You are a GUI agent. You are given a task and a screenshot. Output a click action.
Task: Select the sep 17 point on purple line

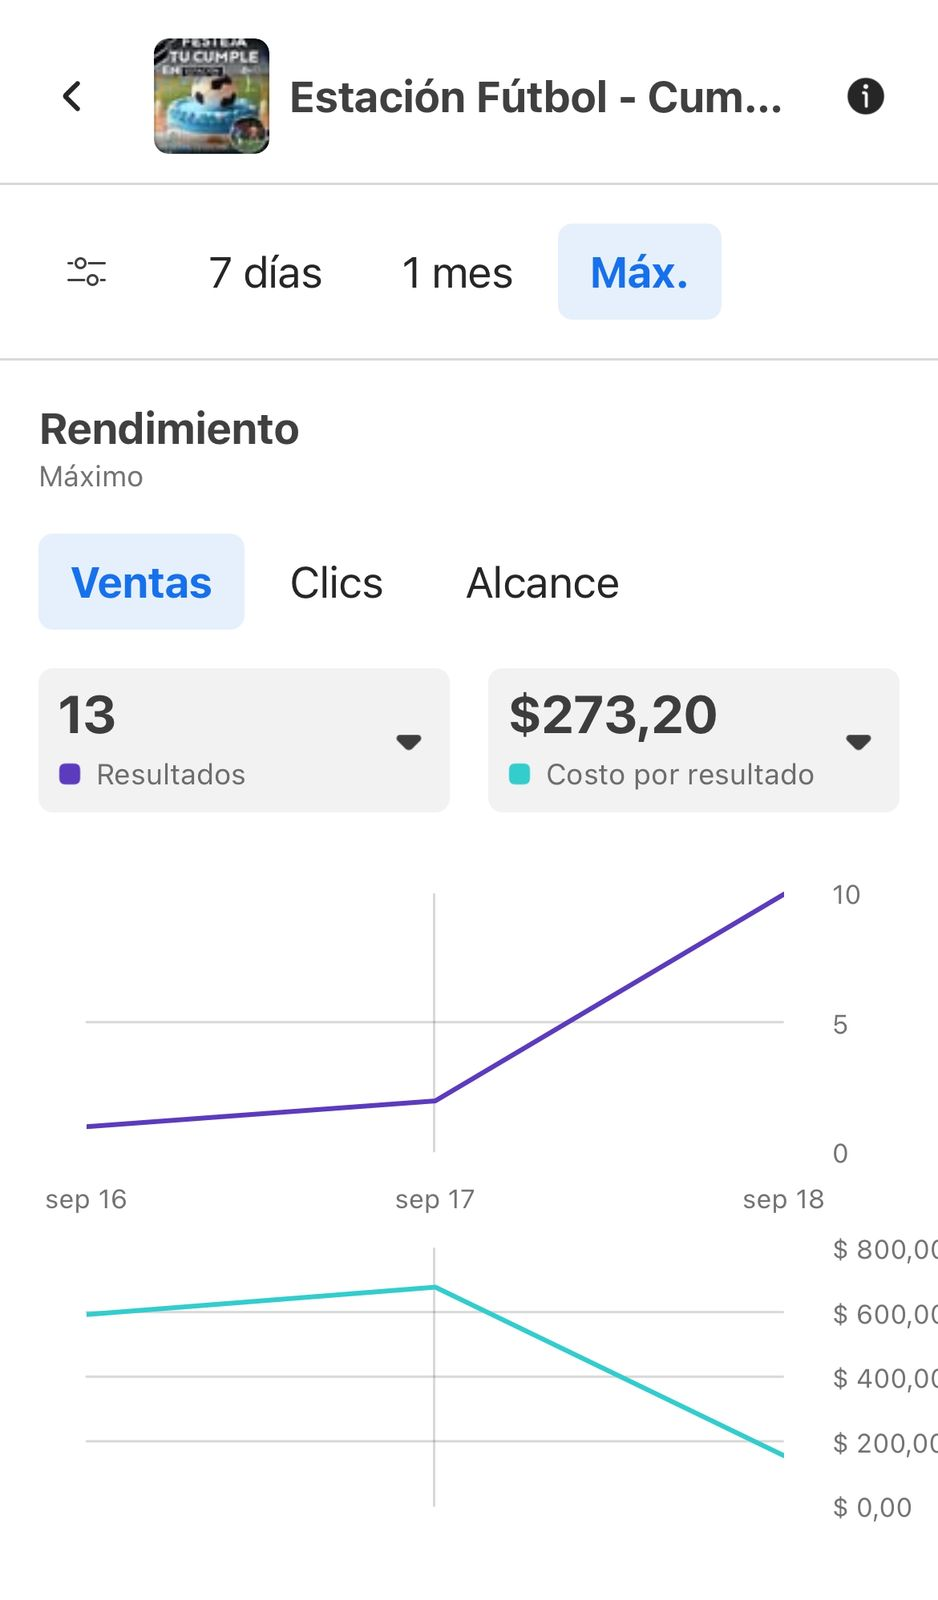[x=434, y=1100]
